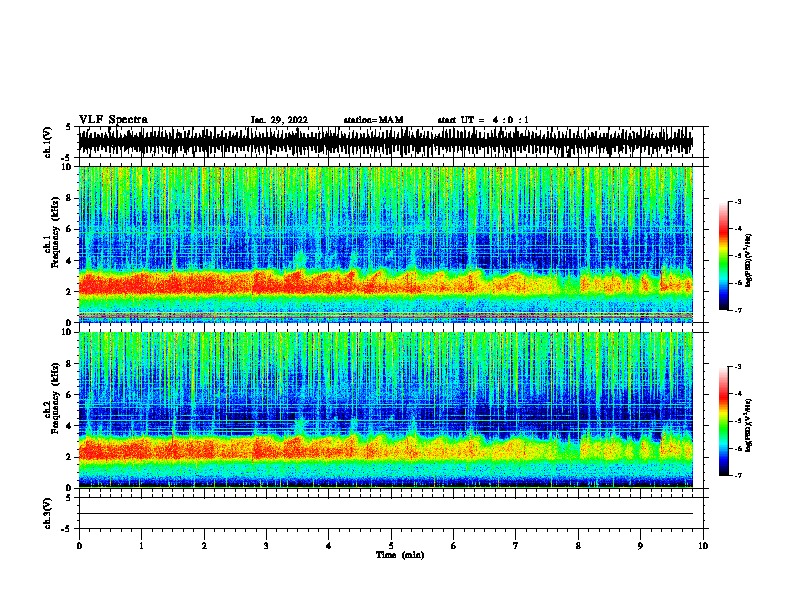Click the ch.2 spectrogram panel
The image size is (792, 612).
pos(385,410)
